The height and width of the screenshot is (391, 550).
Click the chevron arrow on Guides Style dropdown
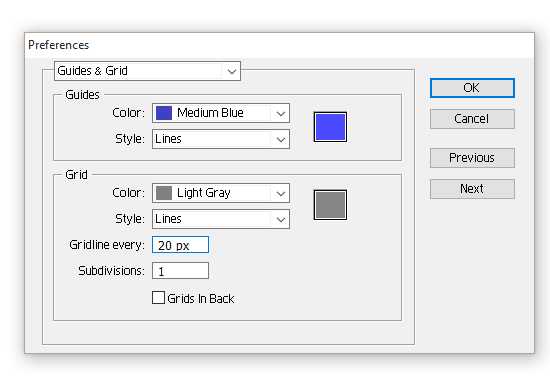click(x=281, y=140)
